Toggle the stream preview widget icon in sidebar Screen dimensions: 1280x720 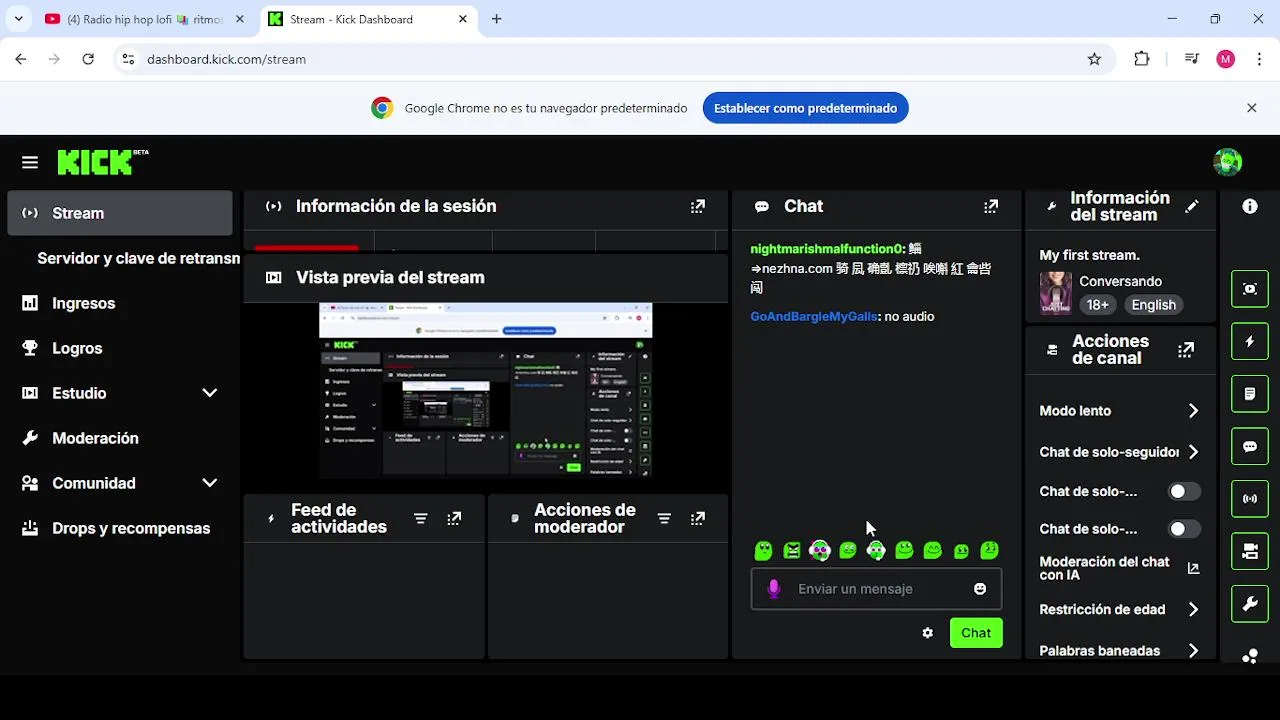[x=1250, y=289]
